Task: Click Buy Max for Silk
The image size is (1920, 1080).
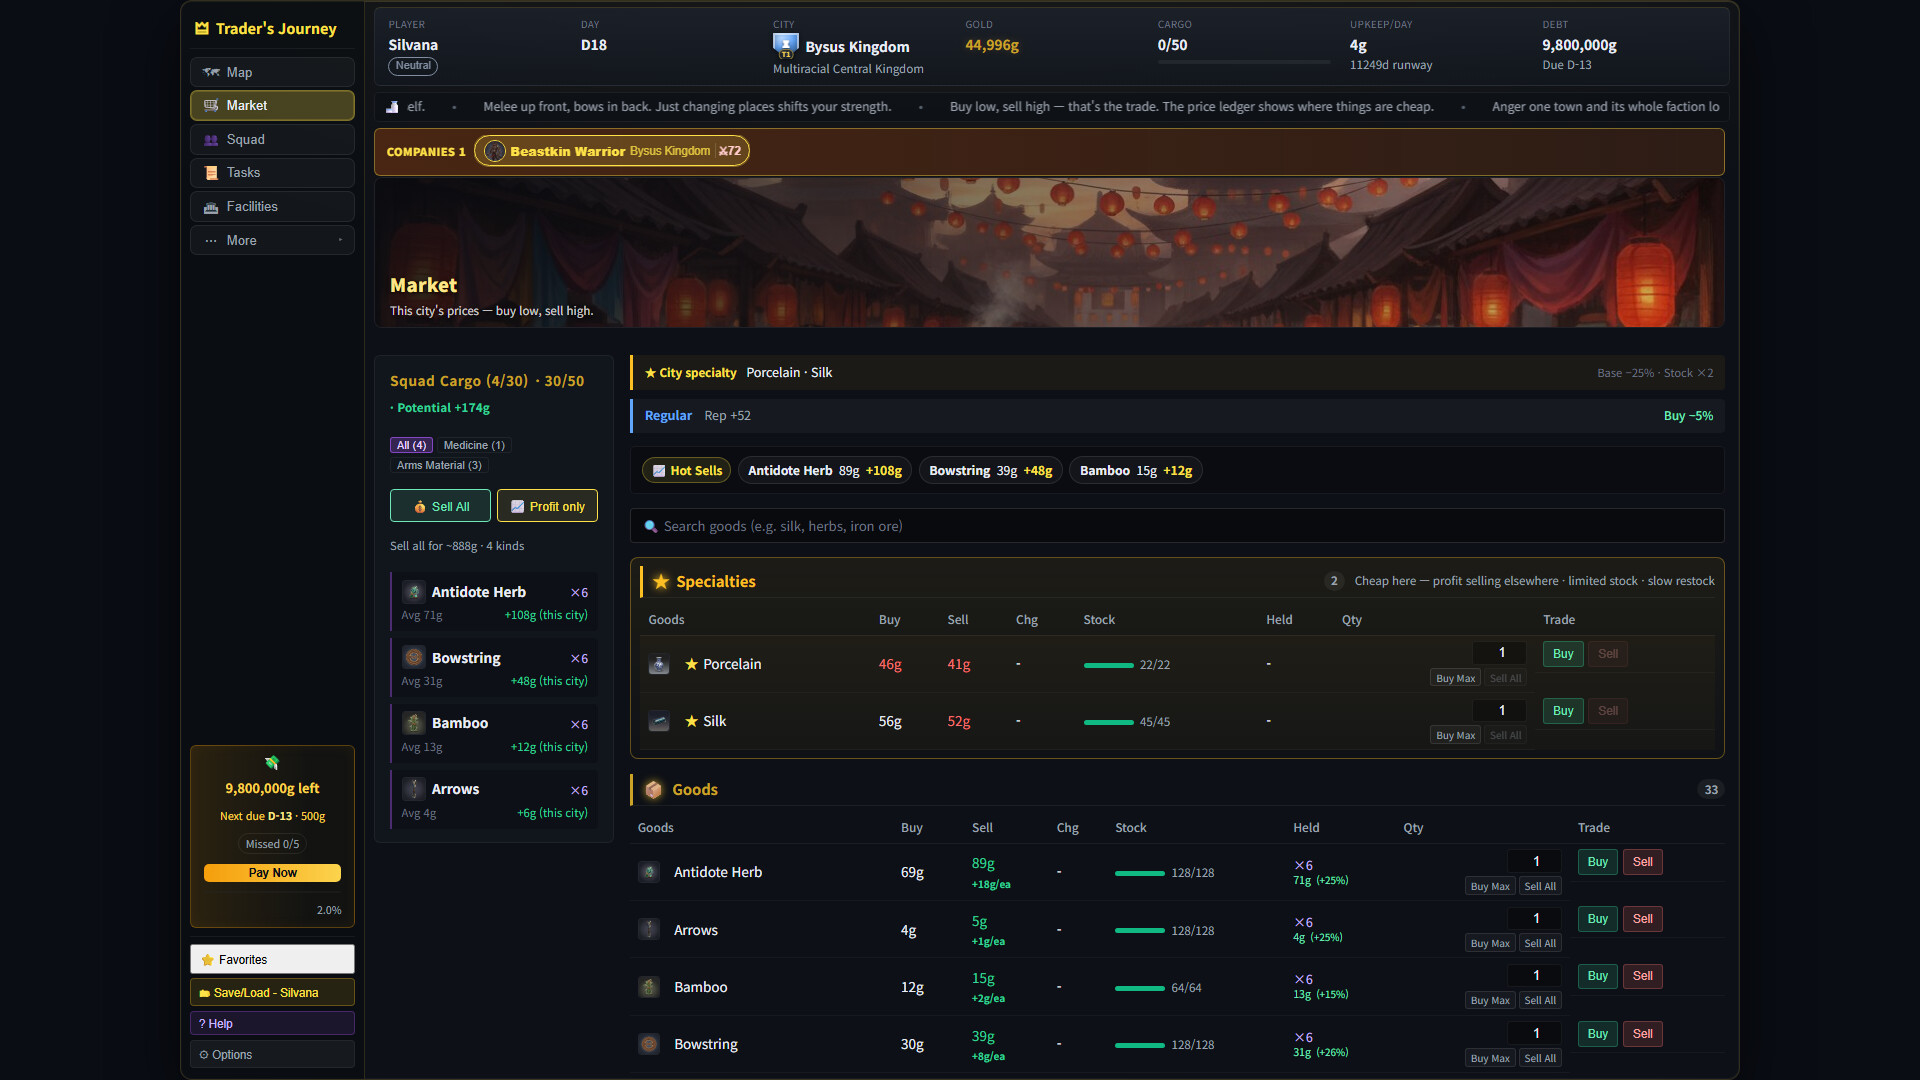Action: coord(1455,735)
